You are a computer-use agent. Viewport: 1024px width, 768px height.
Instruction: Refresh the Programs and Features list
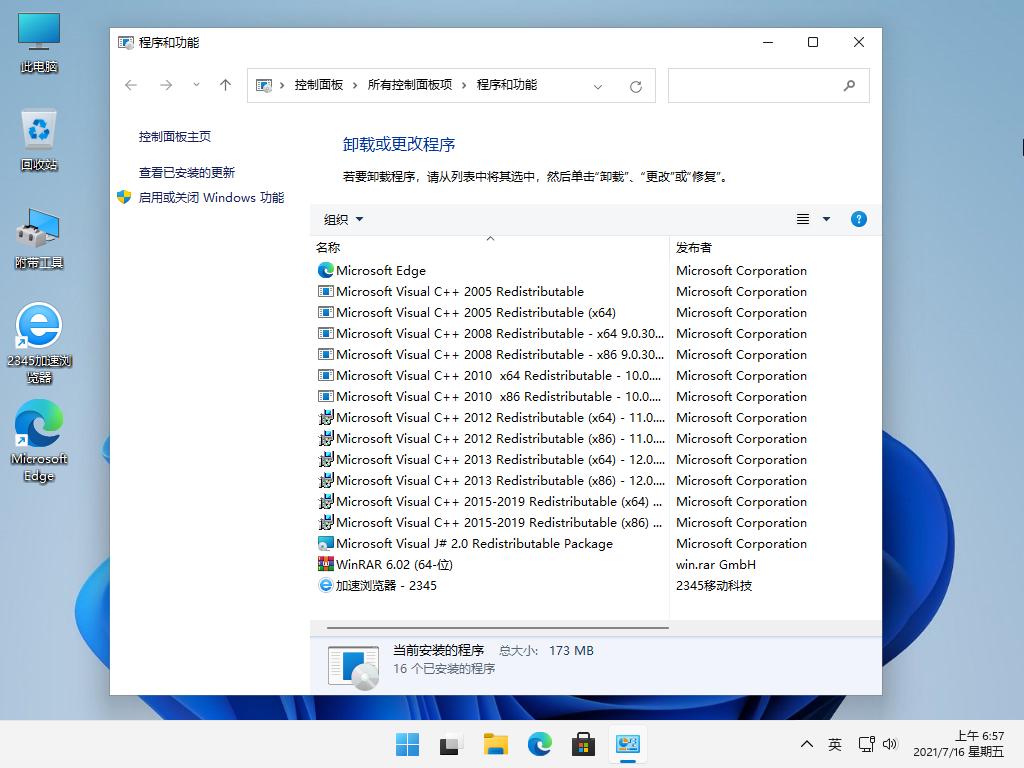(635, 86)
